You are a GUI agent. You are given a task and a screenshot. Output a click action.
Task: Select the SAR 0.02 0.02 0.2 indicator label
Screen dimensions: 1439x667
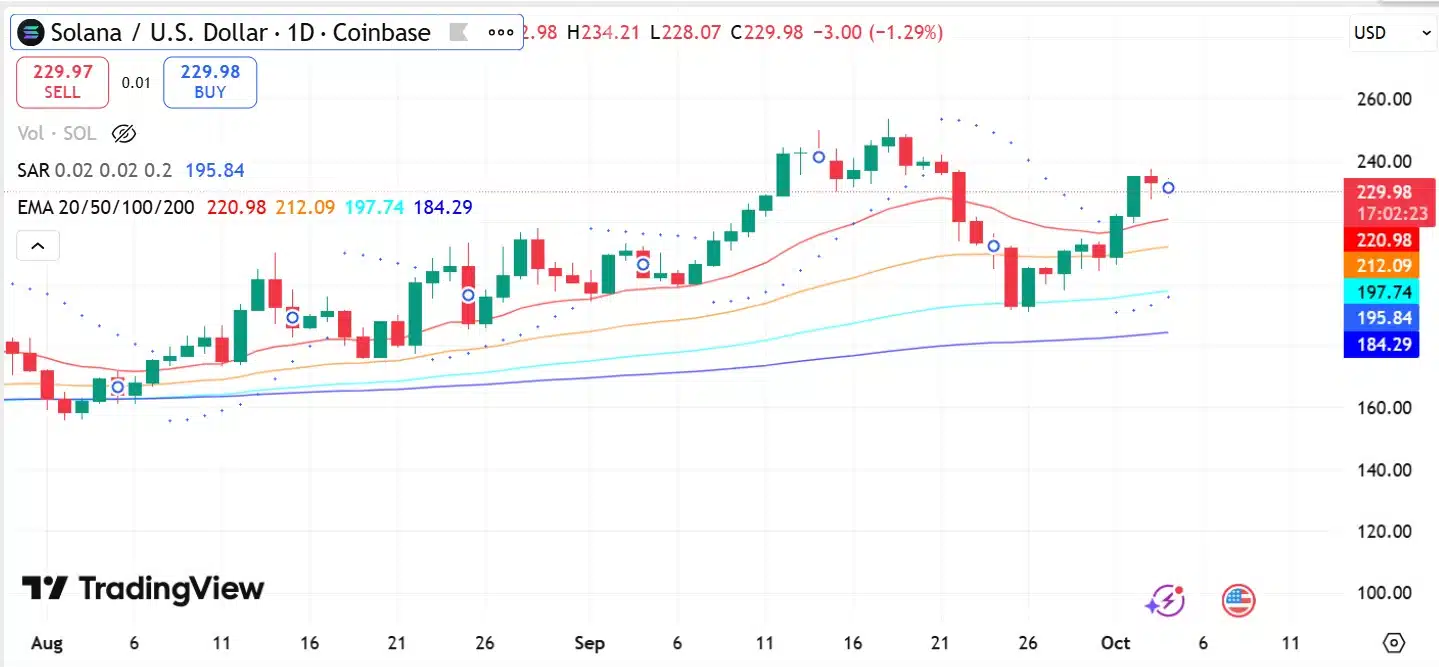[x=95, y=171]
